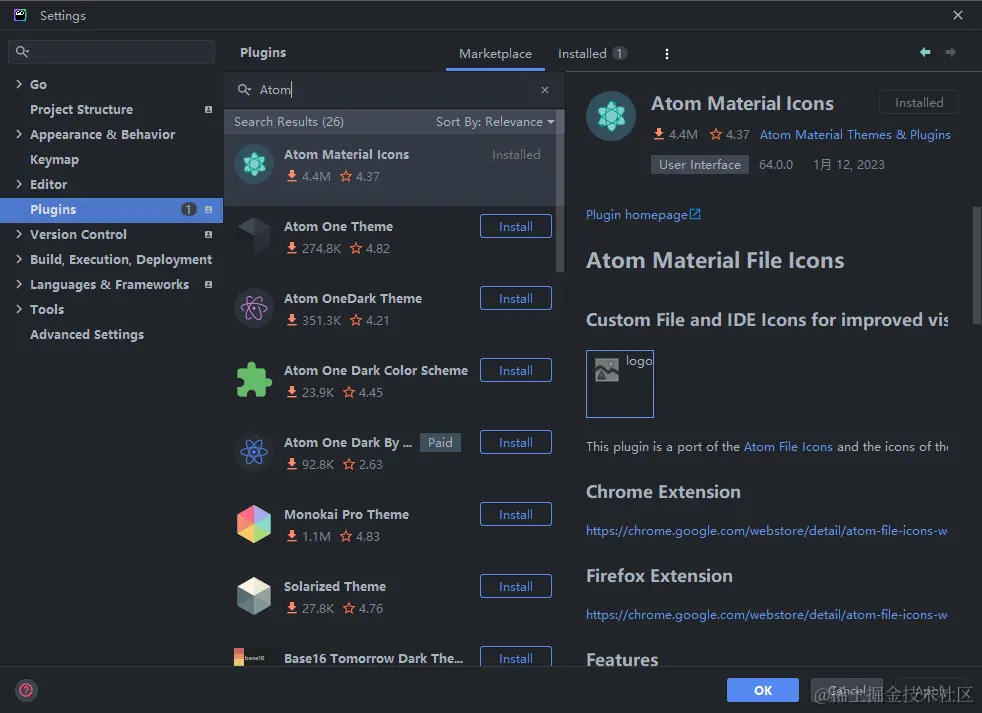Select the Marketplace tab

495,53
